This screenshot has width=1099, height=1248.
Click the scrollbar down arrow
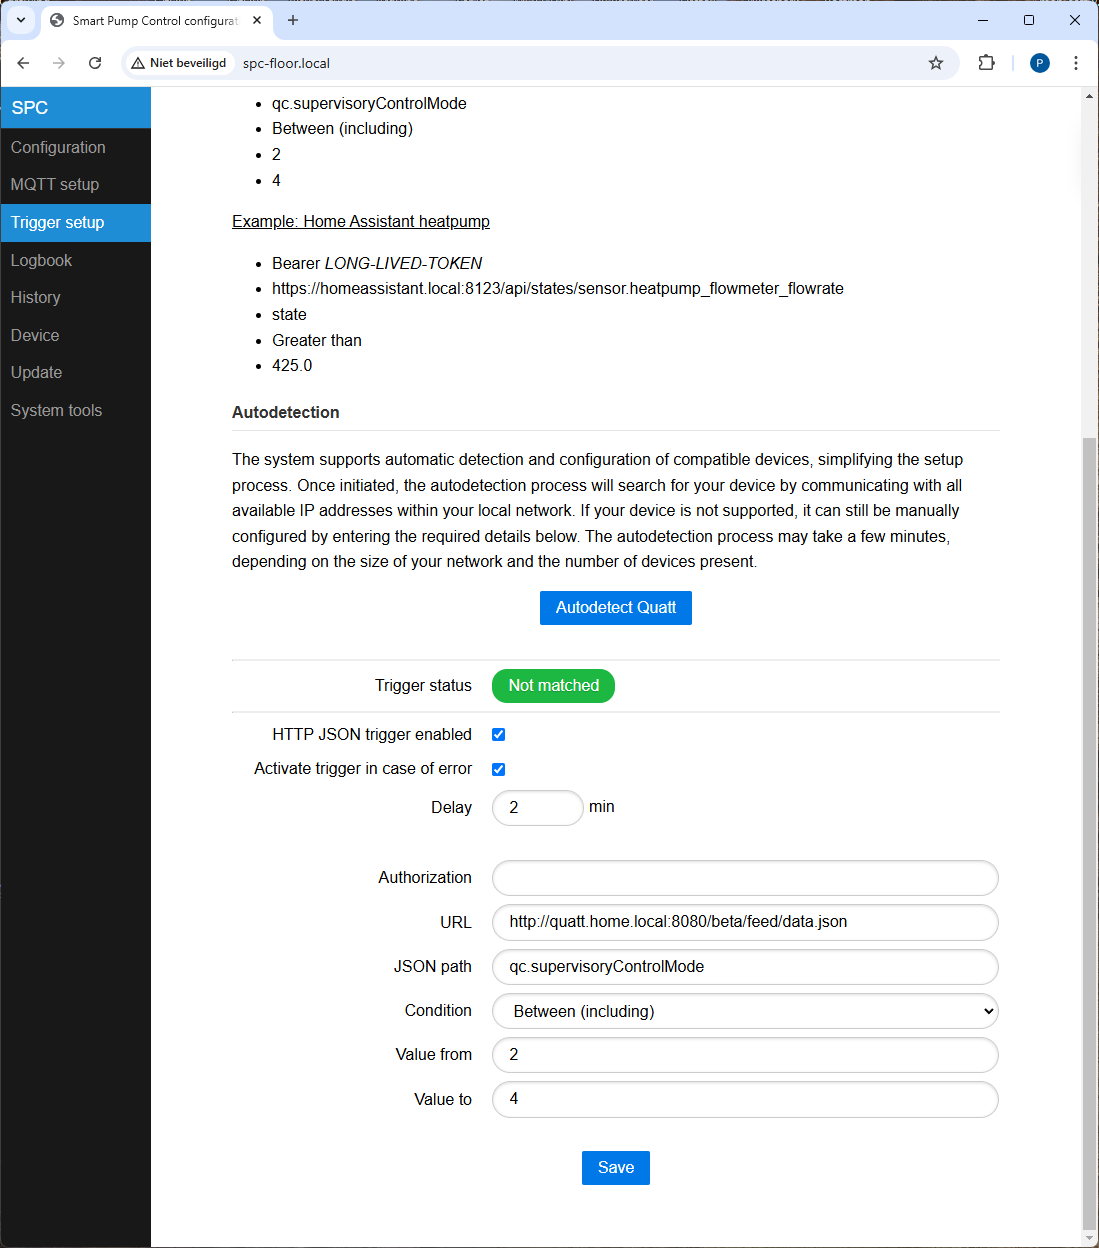pyautogui.click(x=1089, y=1239)
